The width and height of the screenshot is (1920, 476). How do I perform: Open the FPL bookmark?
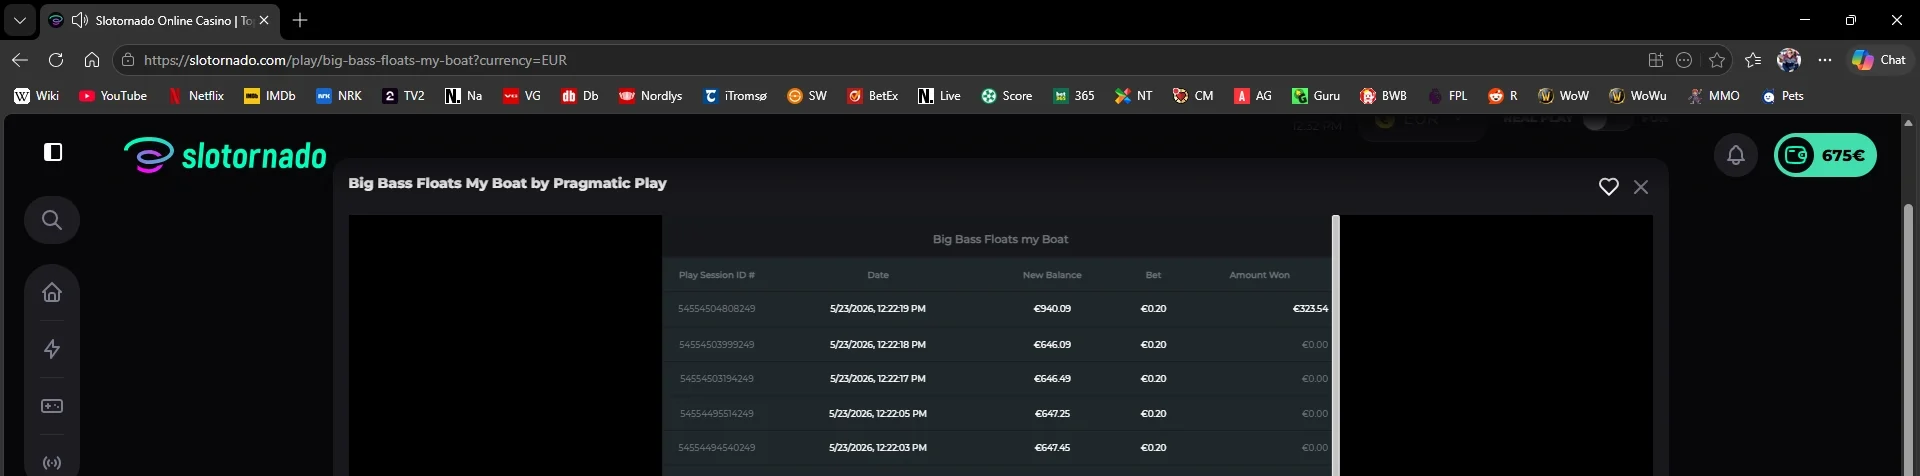[1448, 96]
